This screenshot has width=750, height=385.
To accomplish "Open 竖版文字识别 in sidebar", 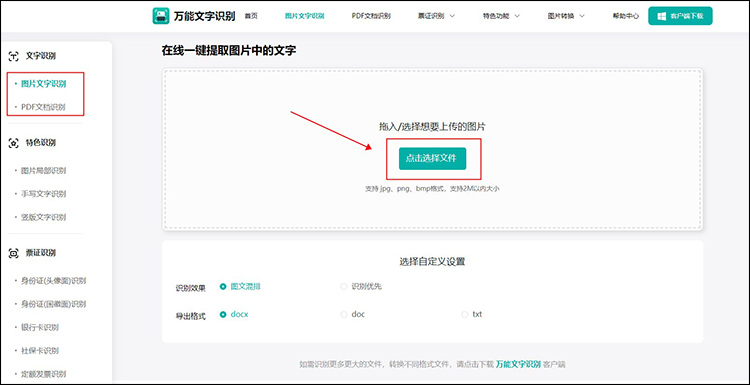I will [x=44, y=217].
